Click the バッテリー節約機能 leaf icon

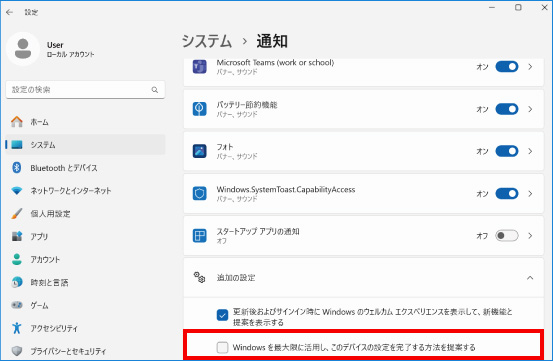pos(200,109)
